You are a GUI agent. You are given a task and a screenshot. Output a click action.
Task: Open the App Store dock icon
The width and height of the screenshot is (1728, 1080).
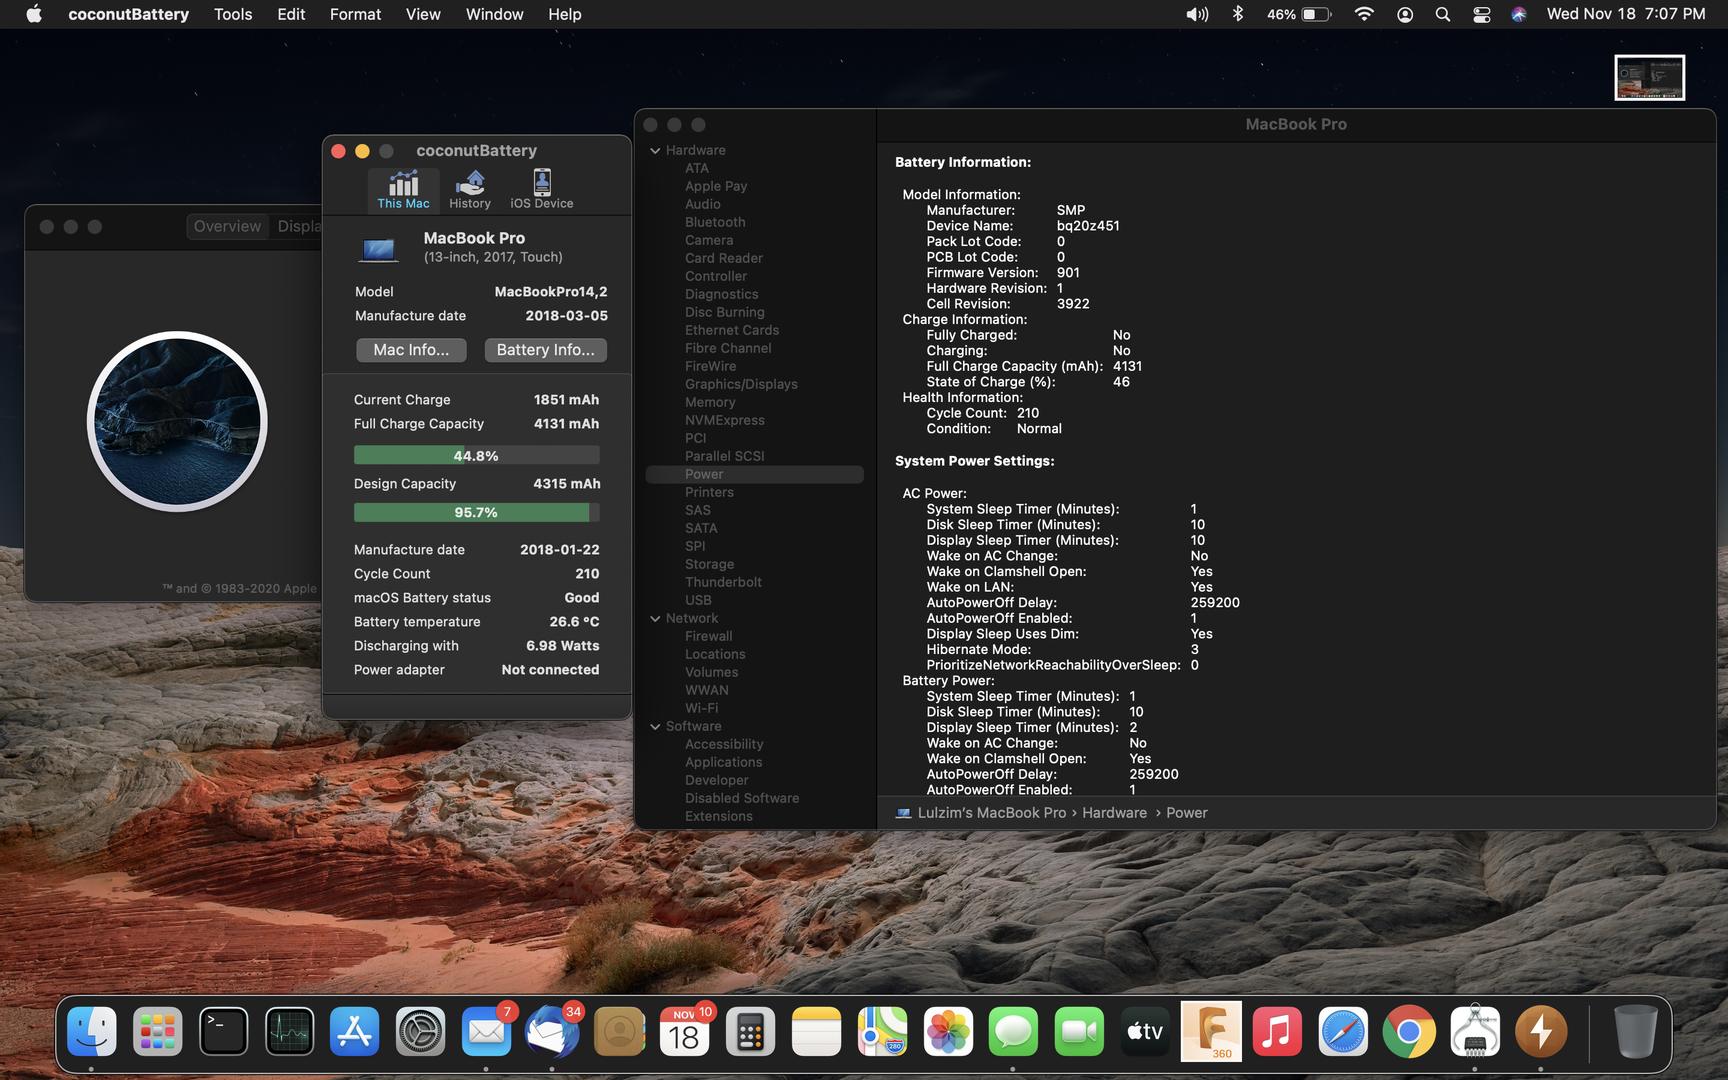point(354,1031)
